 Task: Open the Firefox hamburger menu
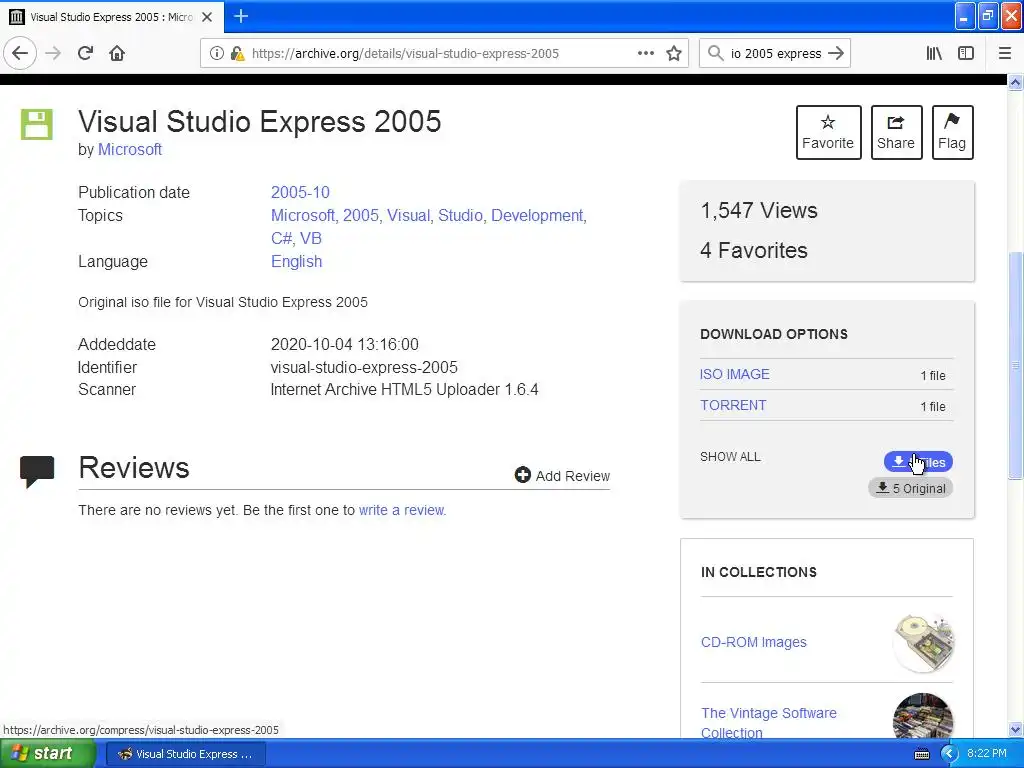[1004, 53]
